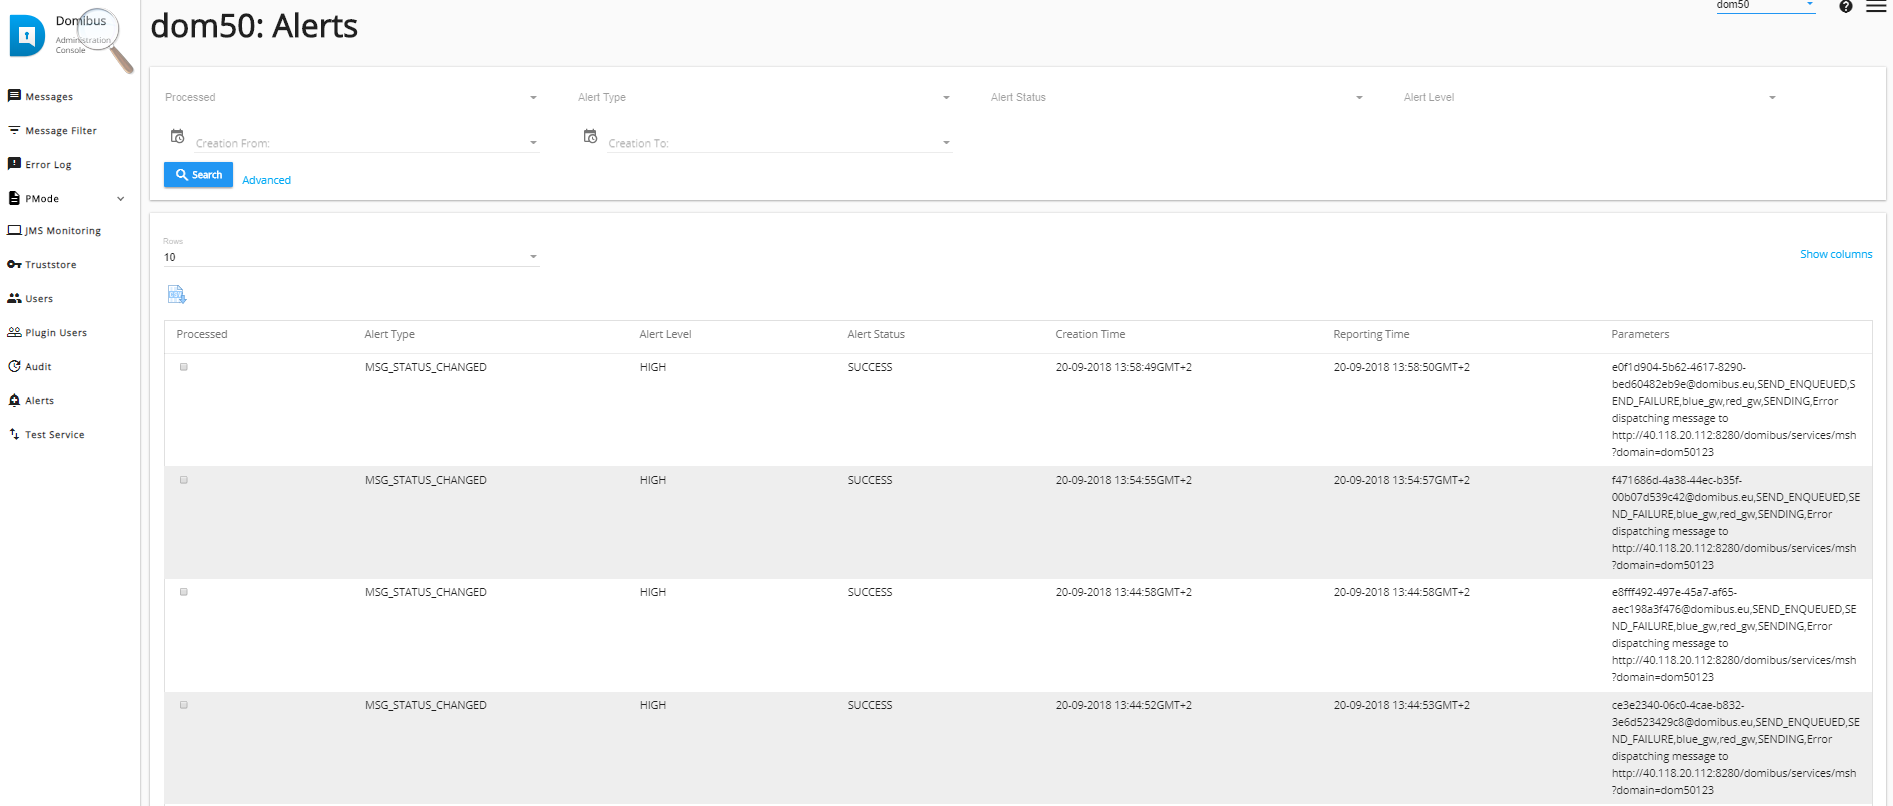The height and width of the screenshot is (806, 1893).
Task: Click the JMS Monitoring screen icon
Action: 14,230
